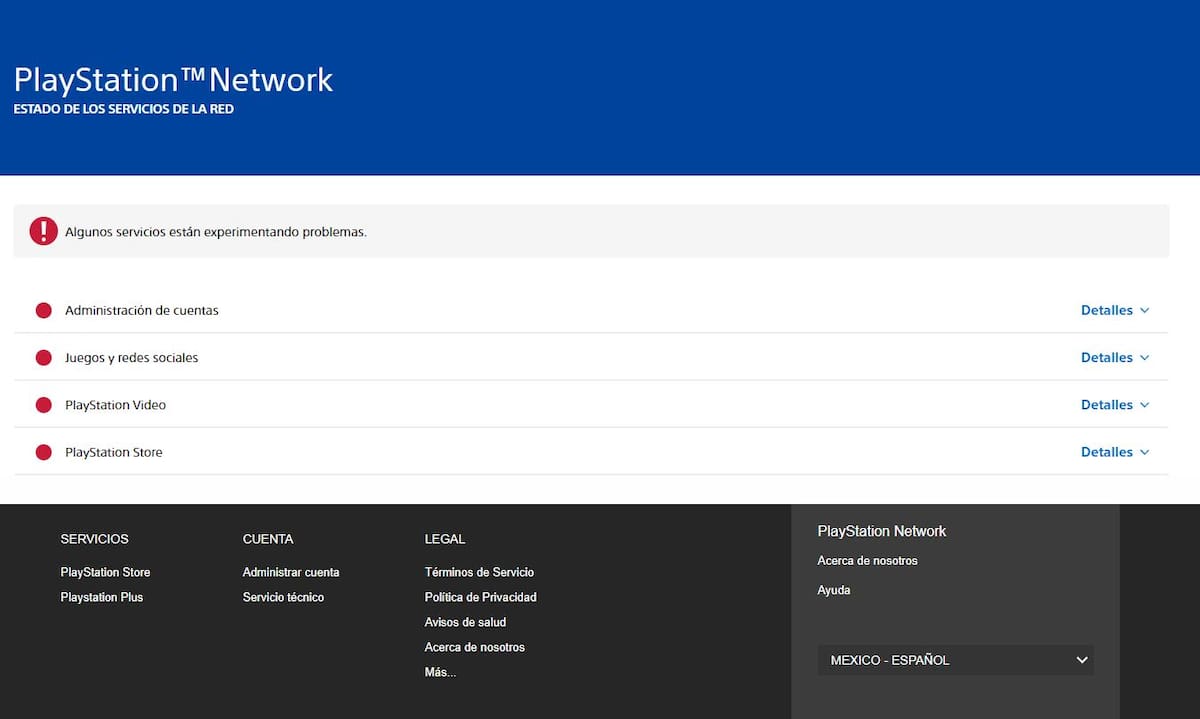1200x719 pixels.
Task: Select the PlayStation Store service row label
Action: click(x=114, y=452)
